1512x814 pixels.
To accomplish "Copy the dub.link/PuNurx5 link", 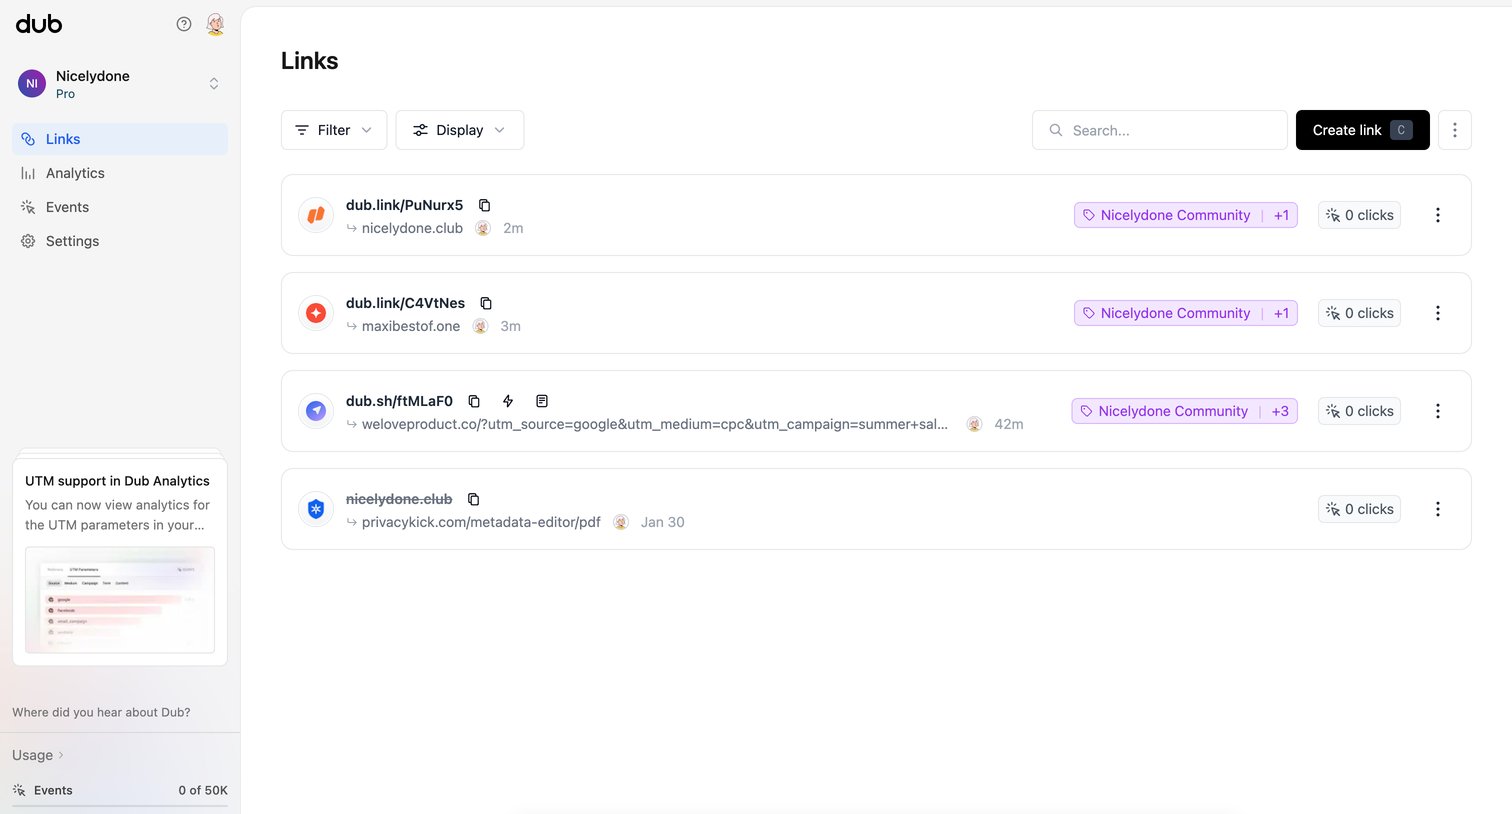I will [485, 205].
